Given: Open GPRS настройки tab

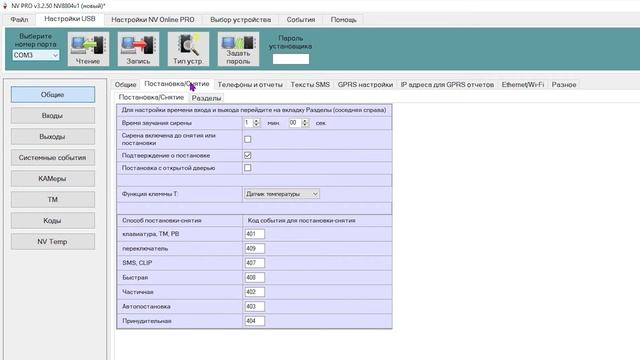Looking at the screenshot, I should pos(365,84).
